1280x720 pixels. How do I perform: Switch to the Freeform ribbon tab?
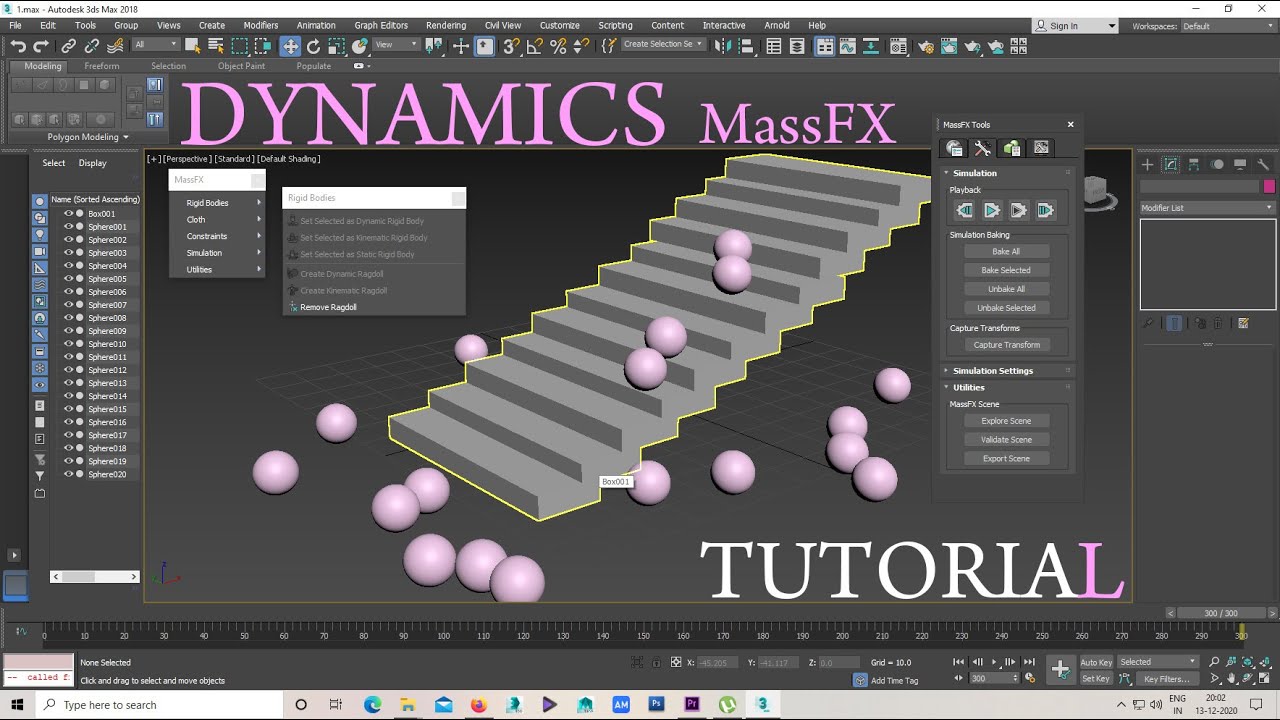[102, 66]
